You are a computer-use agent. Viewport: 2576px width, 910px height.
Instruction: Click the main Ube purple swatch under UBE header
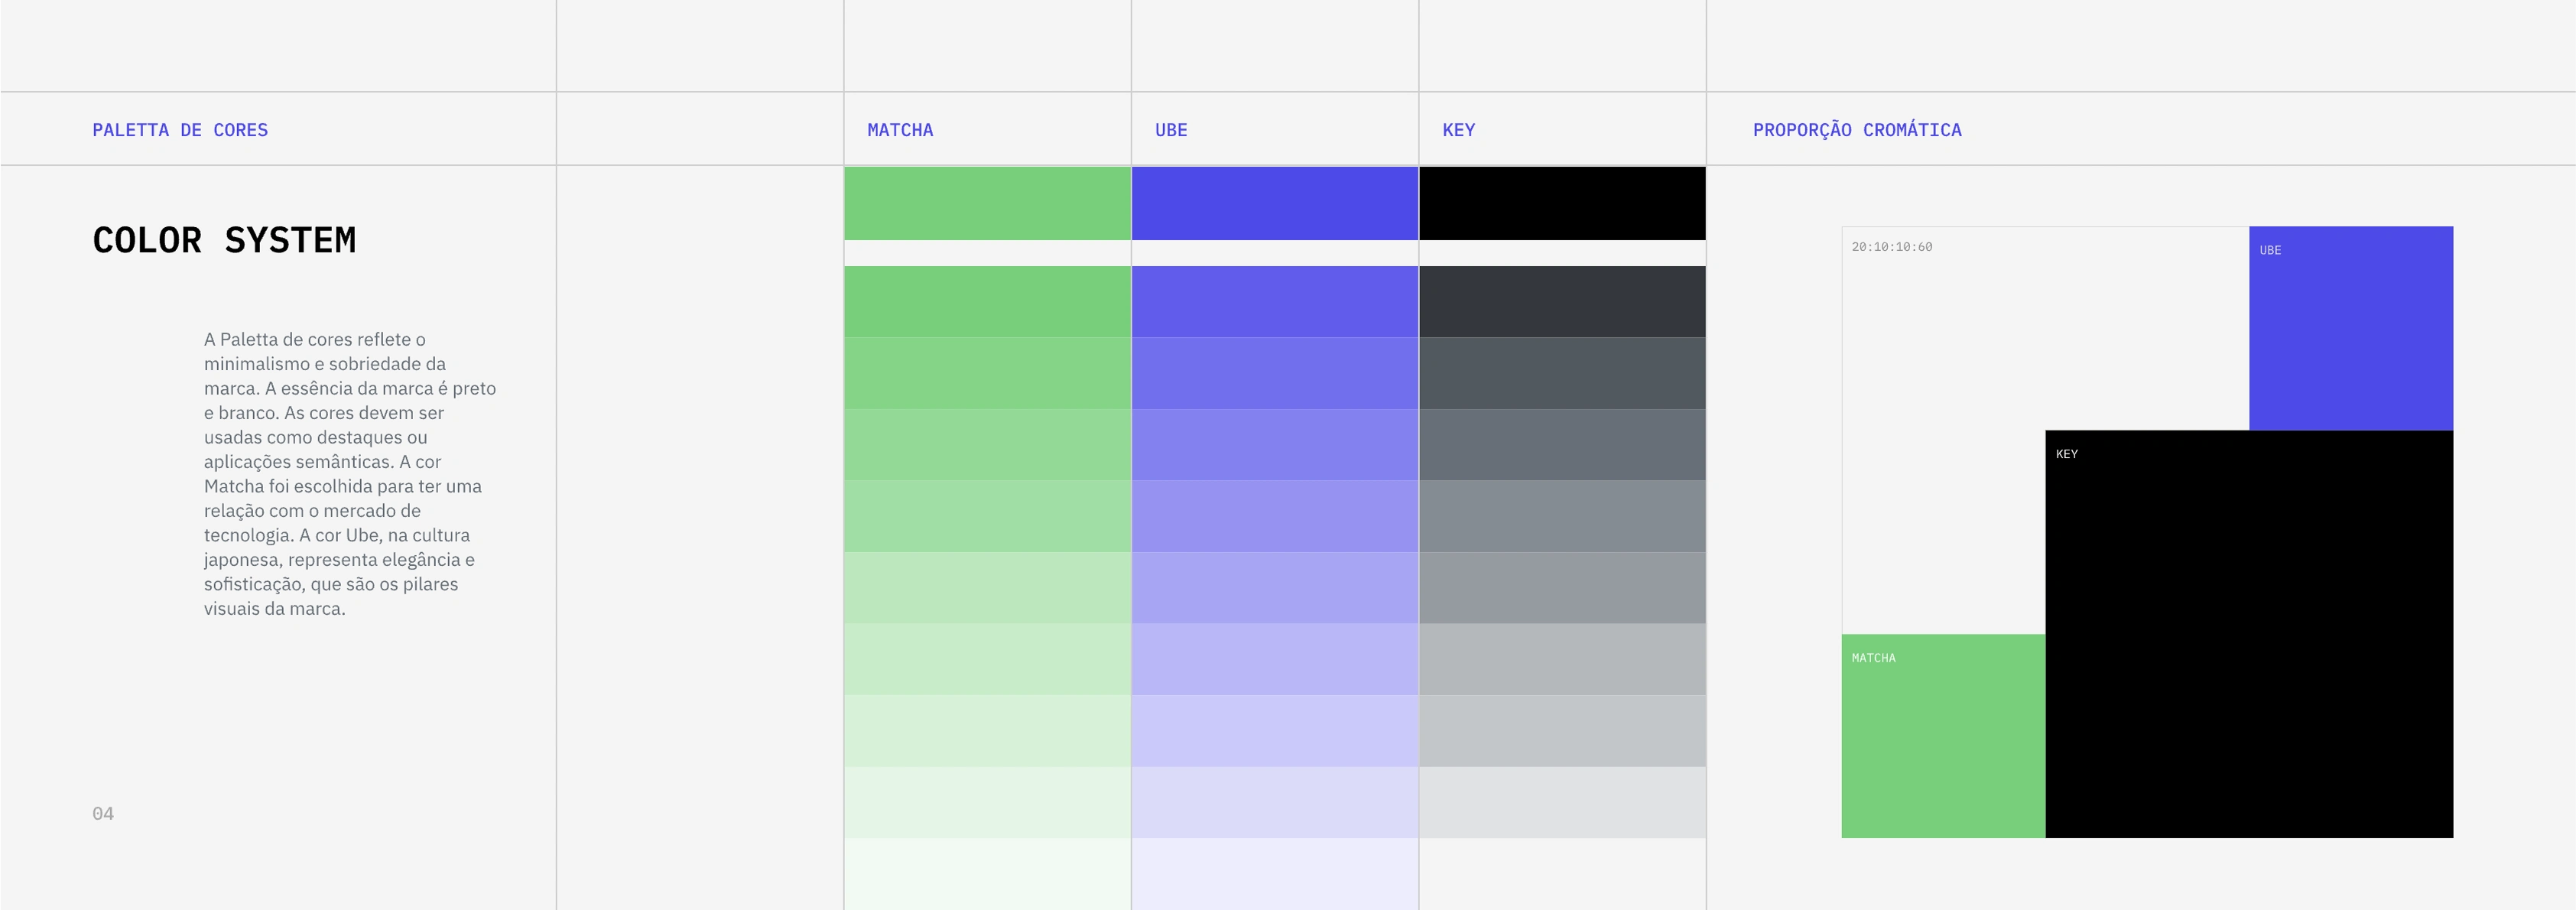pos(1275,203)
